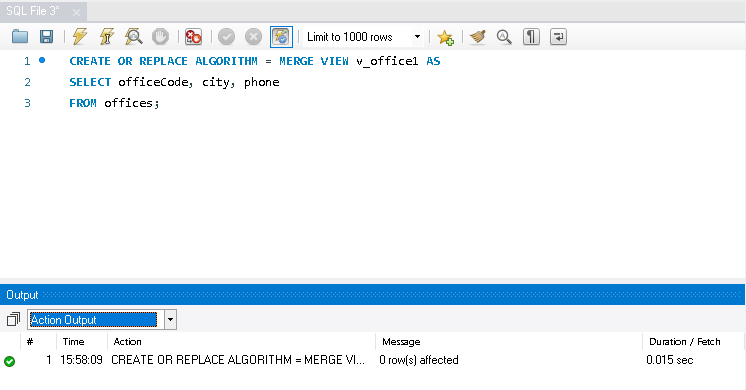Run EXPLAIN on current statement

[x=134, y=37]
